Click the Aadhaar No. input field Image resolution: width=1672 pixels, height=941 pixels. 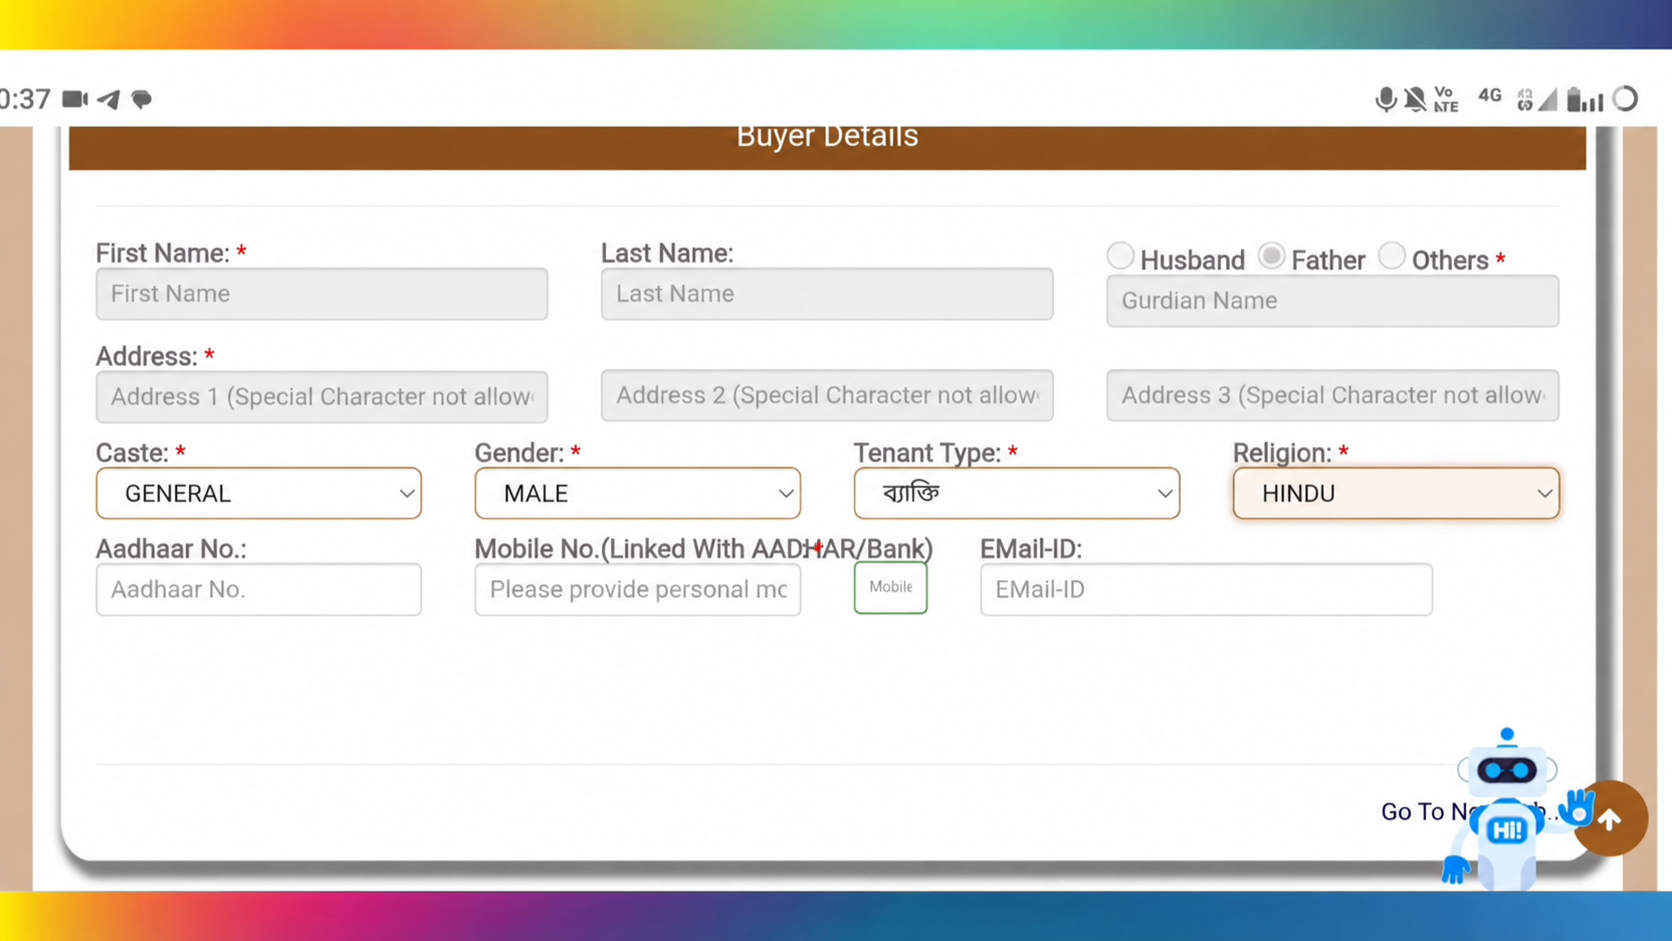(259, 589)
